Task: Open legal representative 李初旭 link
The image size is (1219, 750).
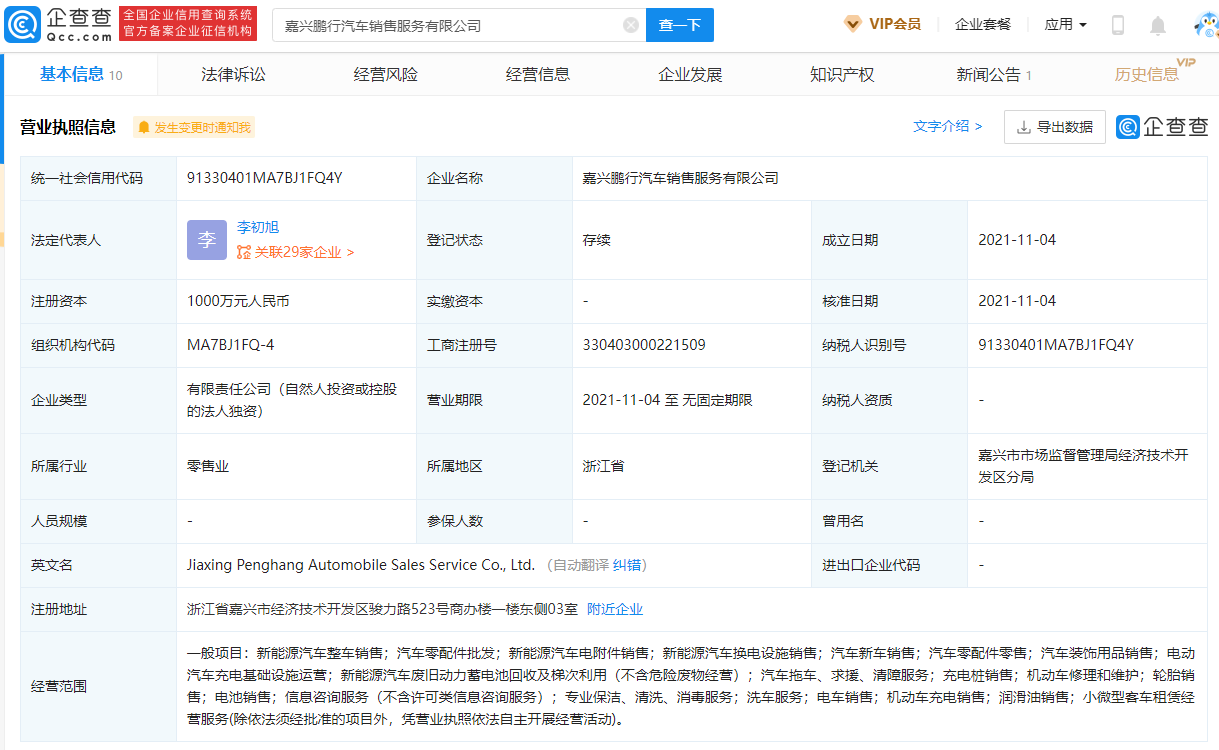Action: 258,227
